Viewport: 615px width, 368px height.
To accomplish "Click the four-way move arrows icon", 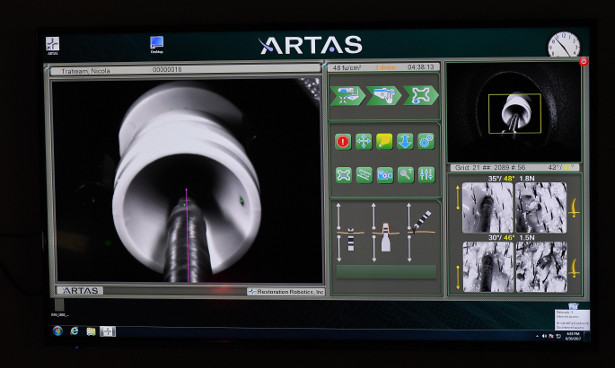I will (364, 142).
